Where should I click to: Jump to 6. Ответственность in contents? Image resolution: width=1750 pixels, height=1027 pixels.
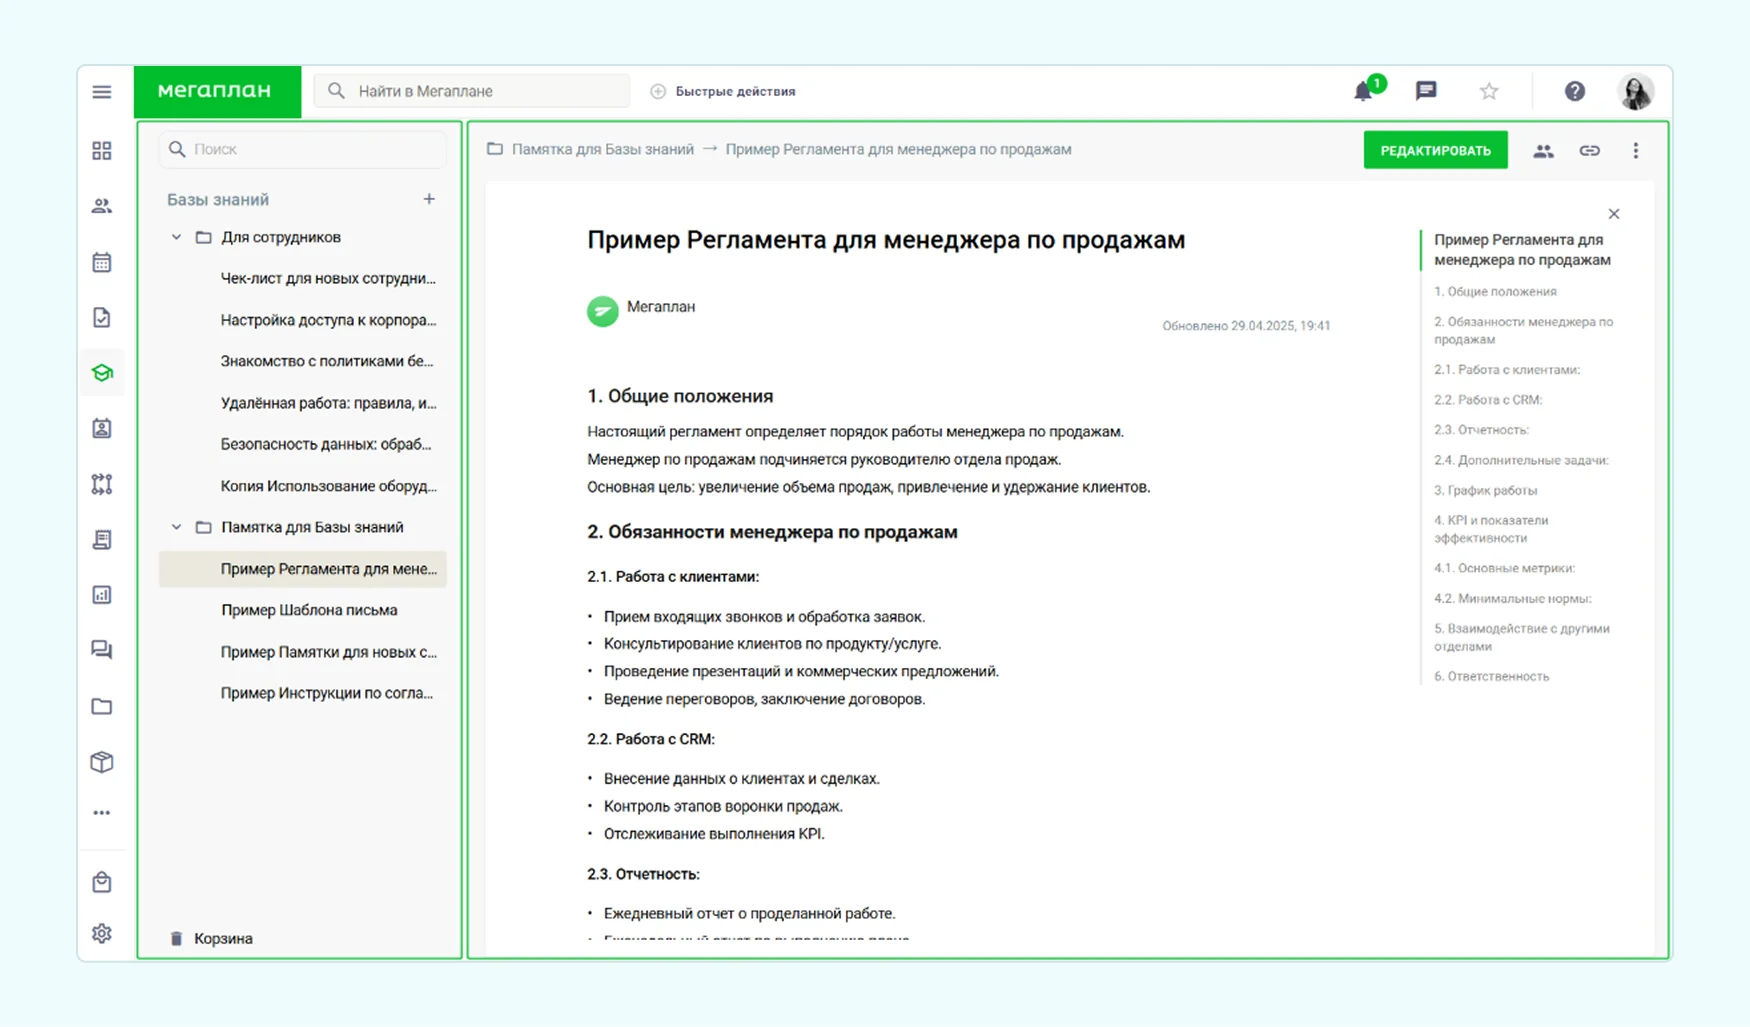pyautogui.click(x=1491, y=677)
